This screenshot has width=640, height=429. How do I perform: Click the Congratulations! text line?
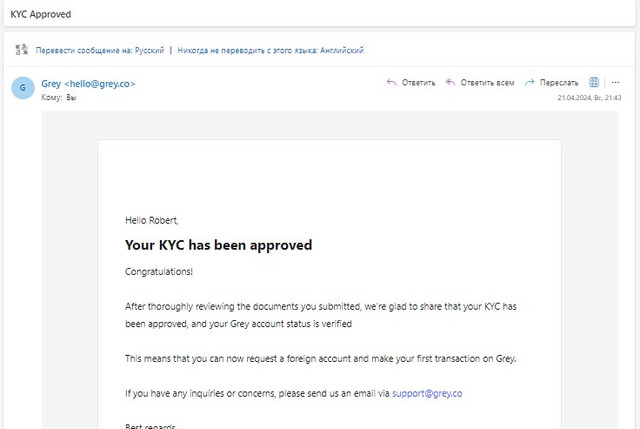(x=159, y=272)
